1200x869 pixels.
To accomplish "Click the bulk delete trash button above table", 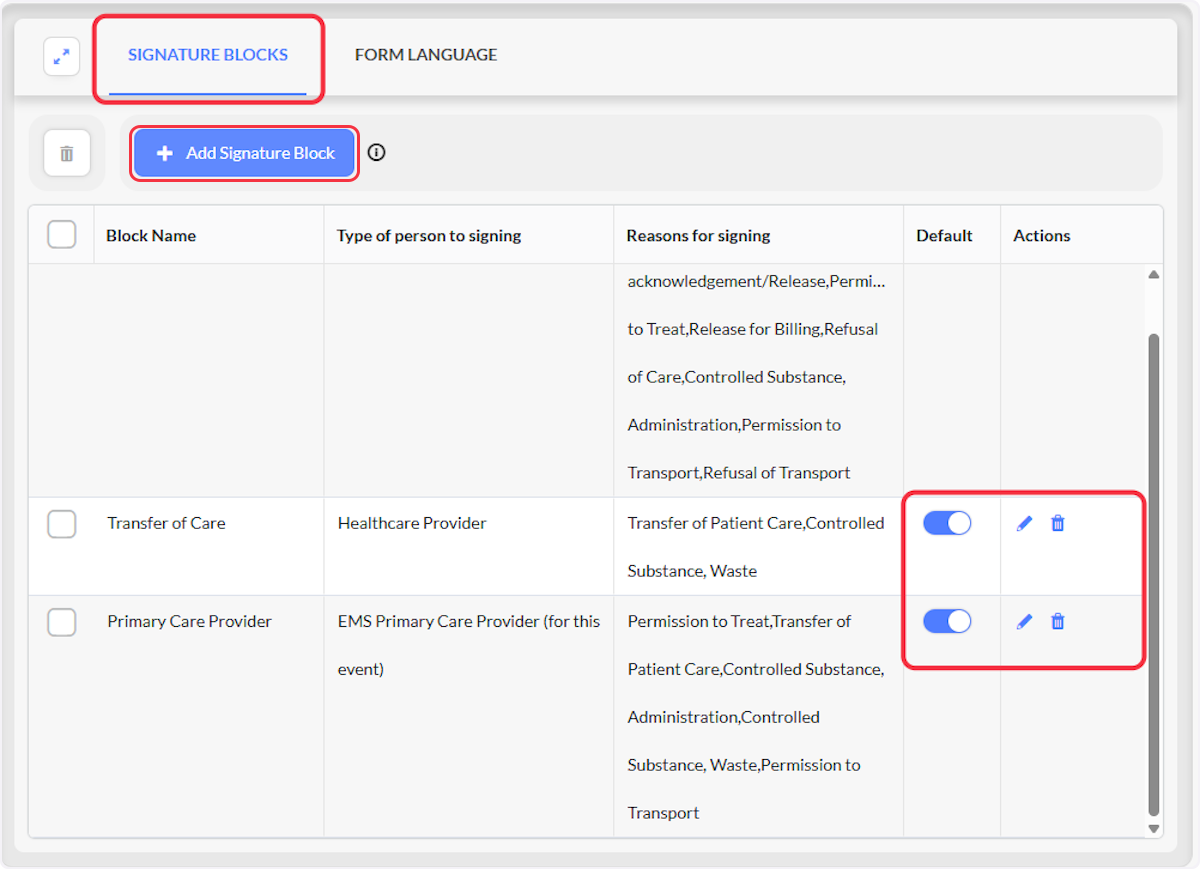I will [67, 154].
